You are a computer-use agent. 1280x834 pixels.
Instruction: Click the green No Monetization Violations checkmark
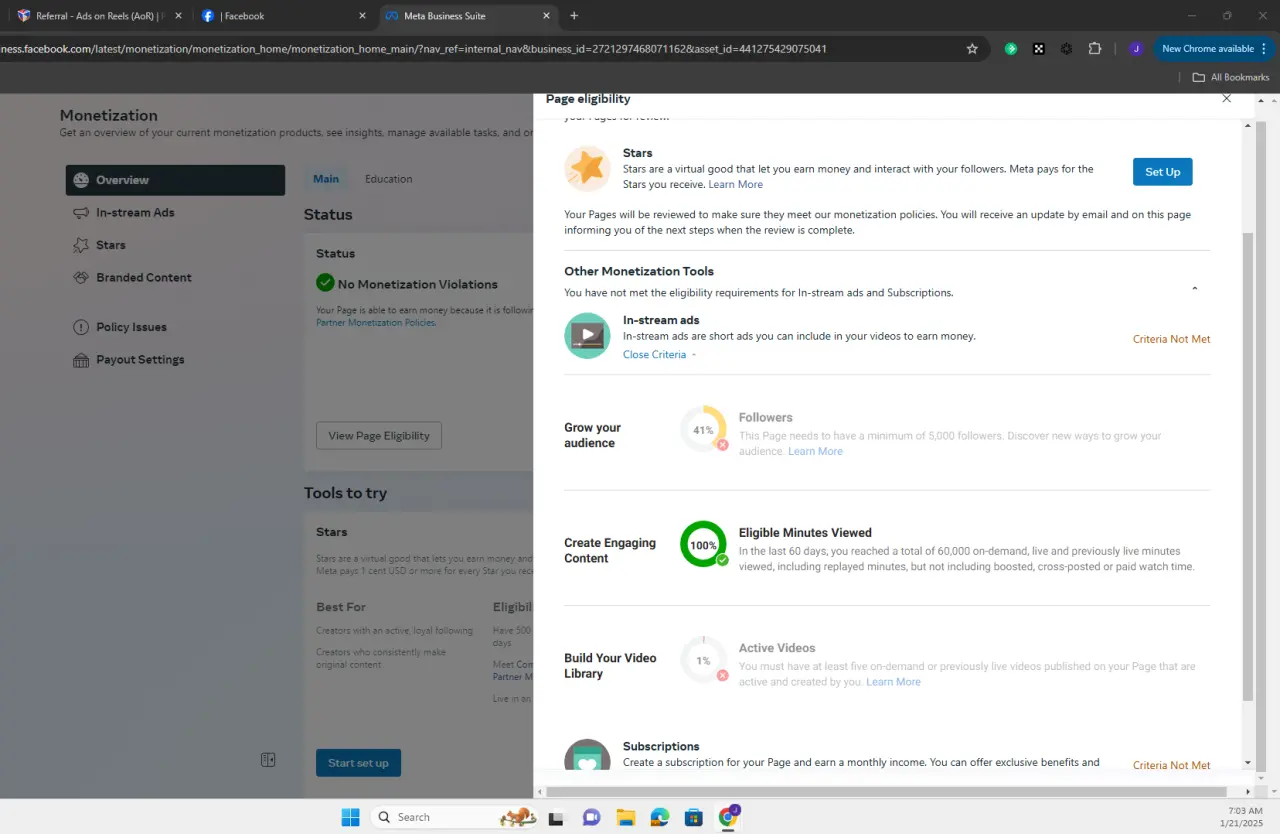(x=325, y=283)
